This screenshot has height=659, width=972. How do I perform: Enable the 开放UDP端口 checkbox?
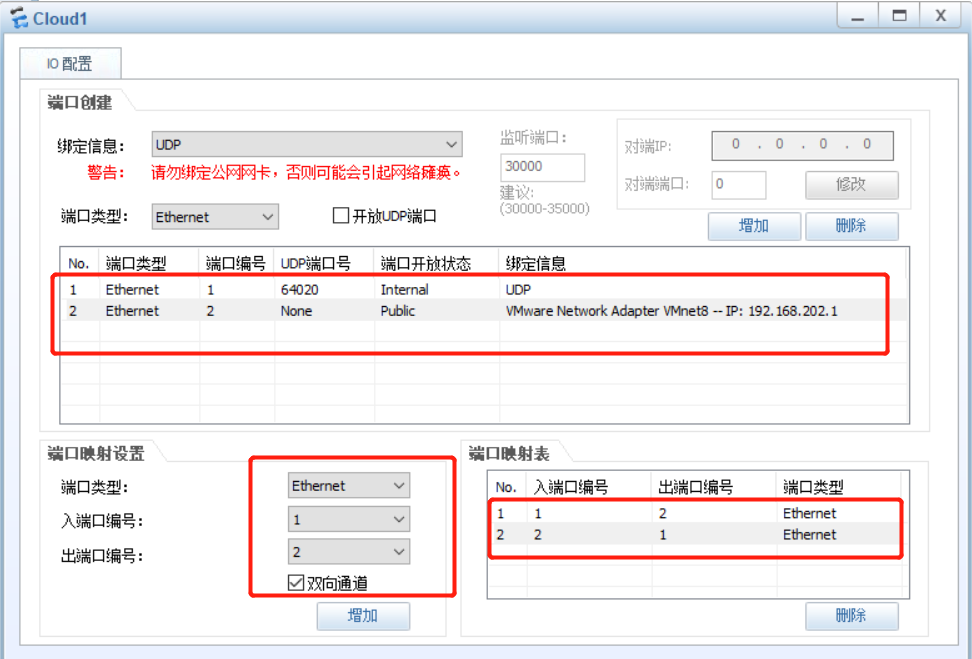point(341,216)
